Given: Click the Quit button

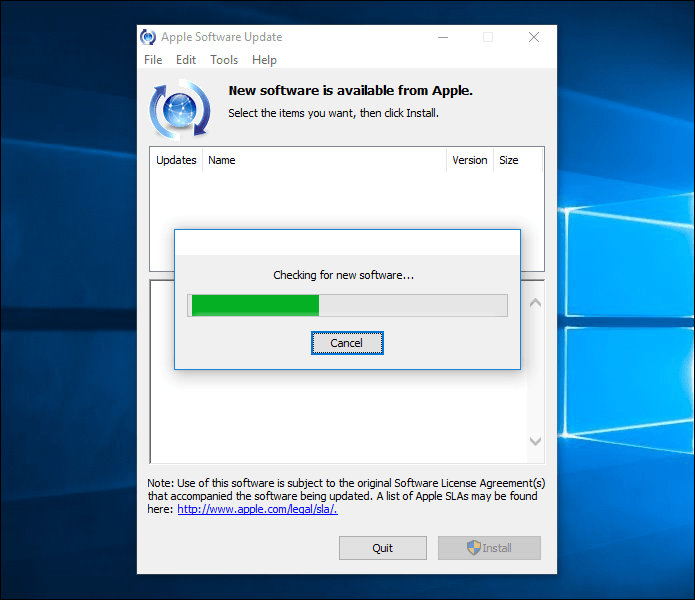Looking at the screenshot, I should click(x=383, y=548).
